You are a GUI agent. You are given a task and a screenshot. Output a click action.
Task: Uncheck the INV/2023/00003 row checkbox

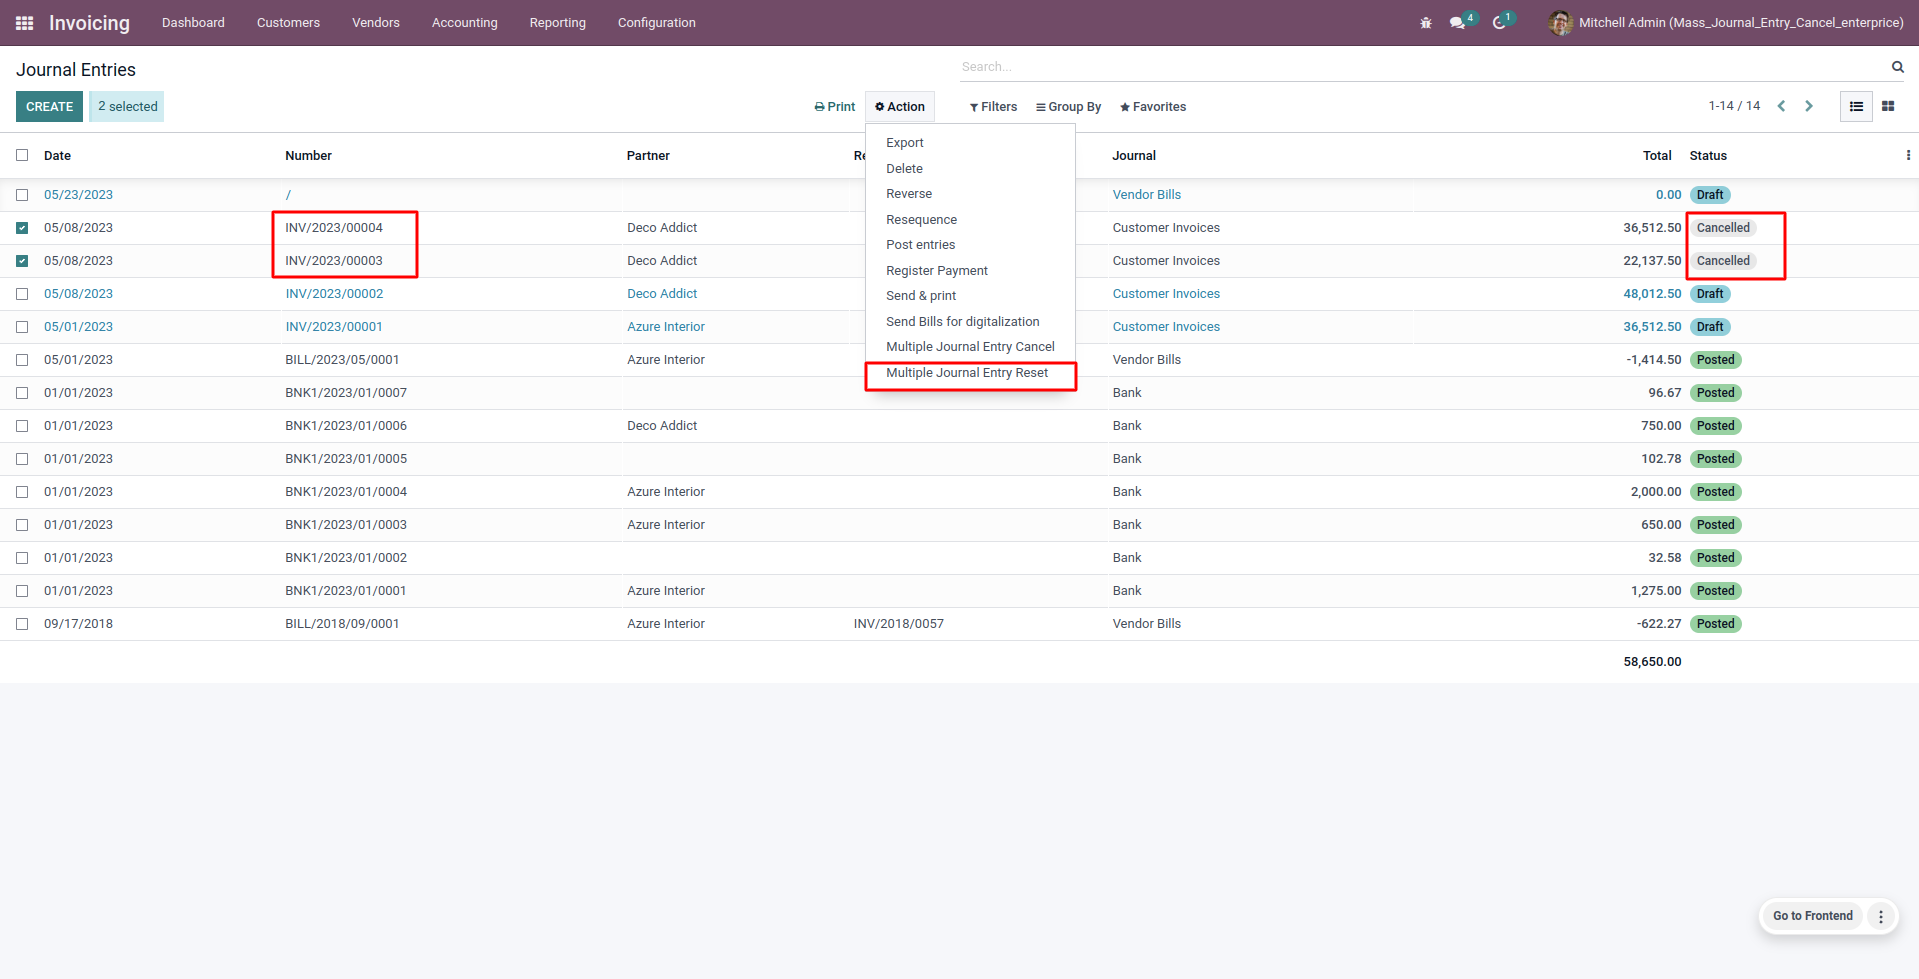tap(22, 261)
